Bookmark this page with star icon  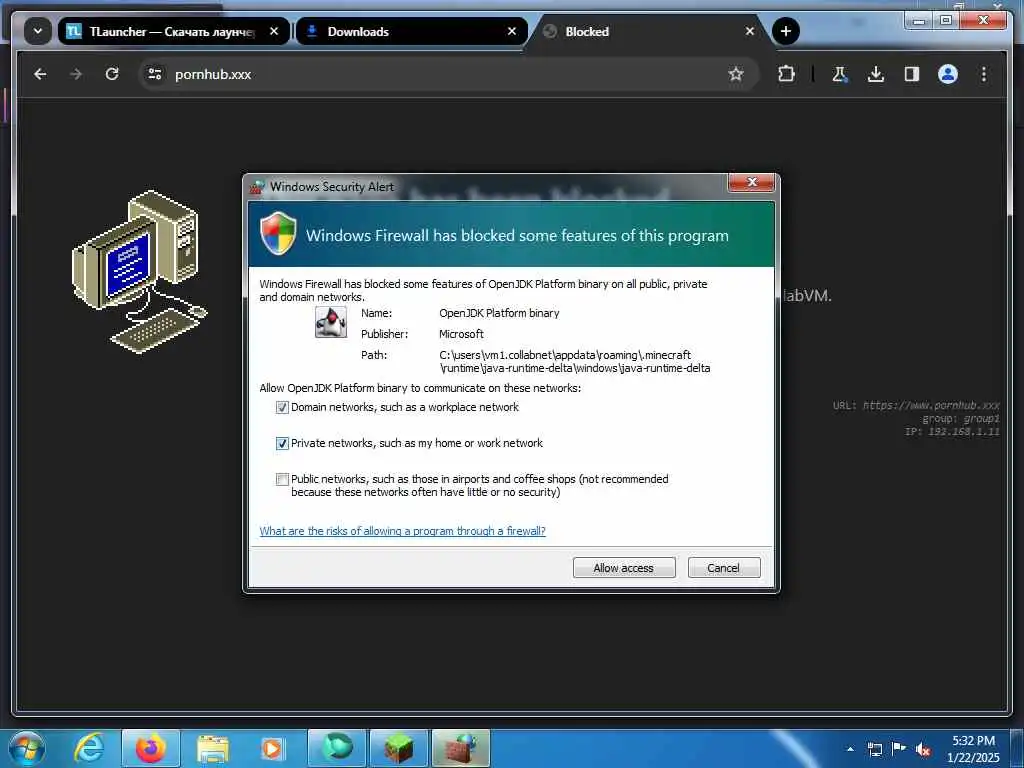click(x=736, y=74)
